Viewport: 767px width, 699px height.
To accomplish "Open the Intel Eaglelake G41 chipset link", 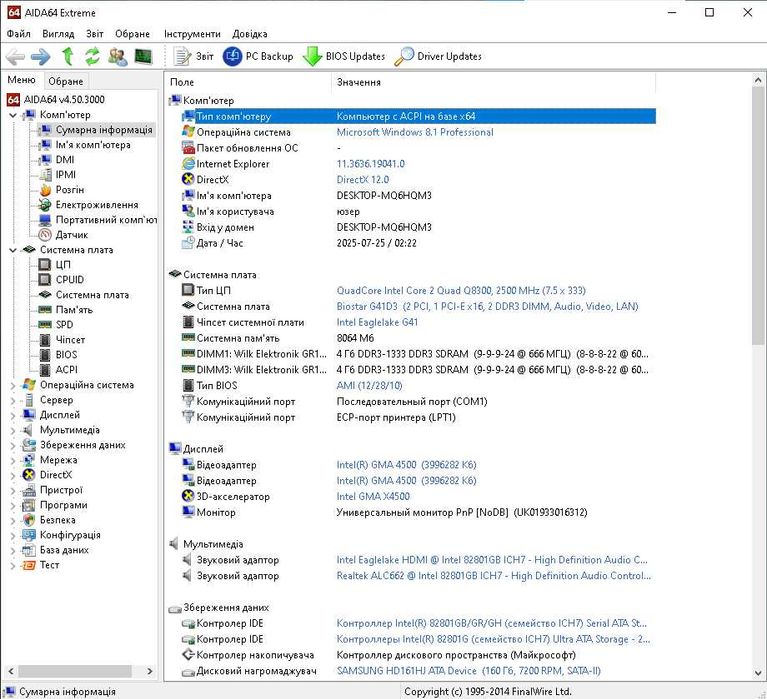I will pyautogui.click(x=377, y=322).
